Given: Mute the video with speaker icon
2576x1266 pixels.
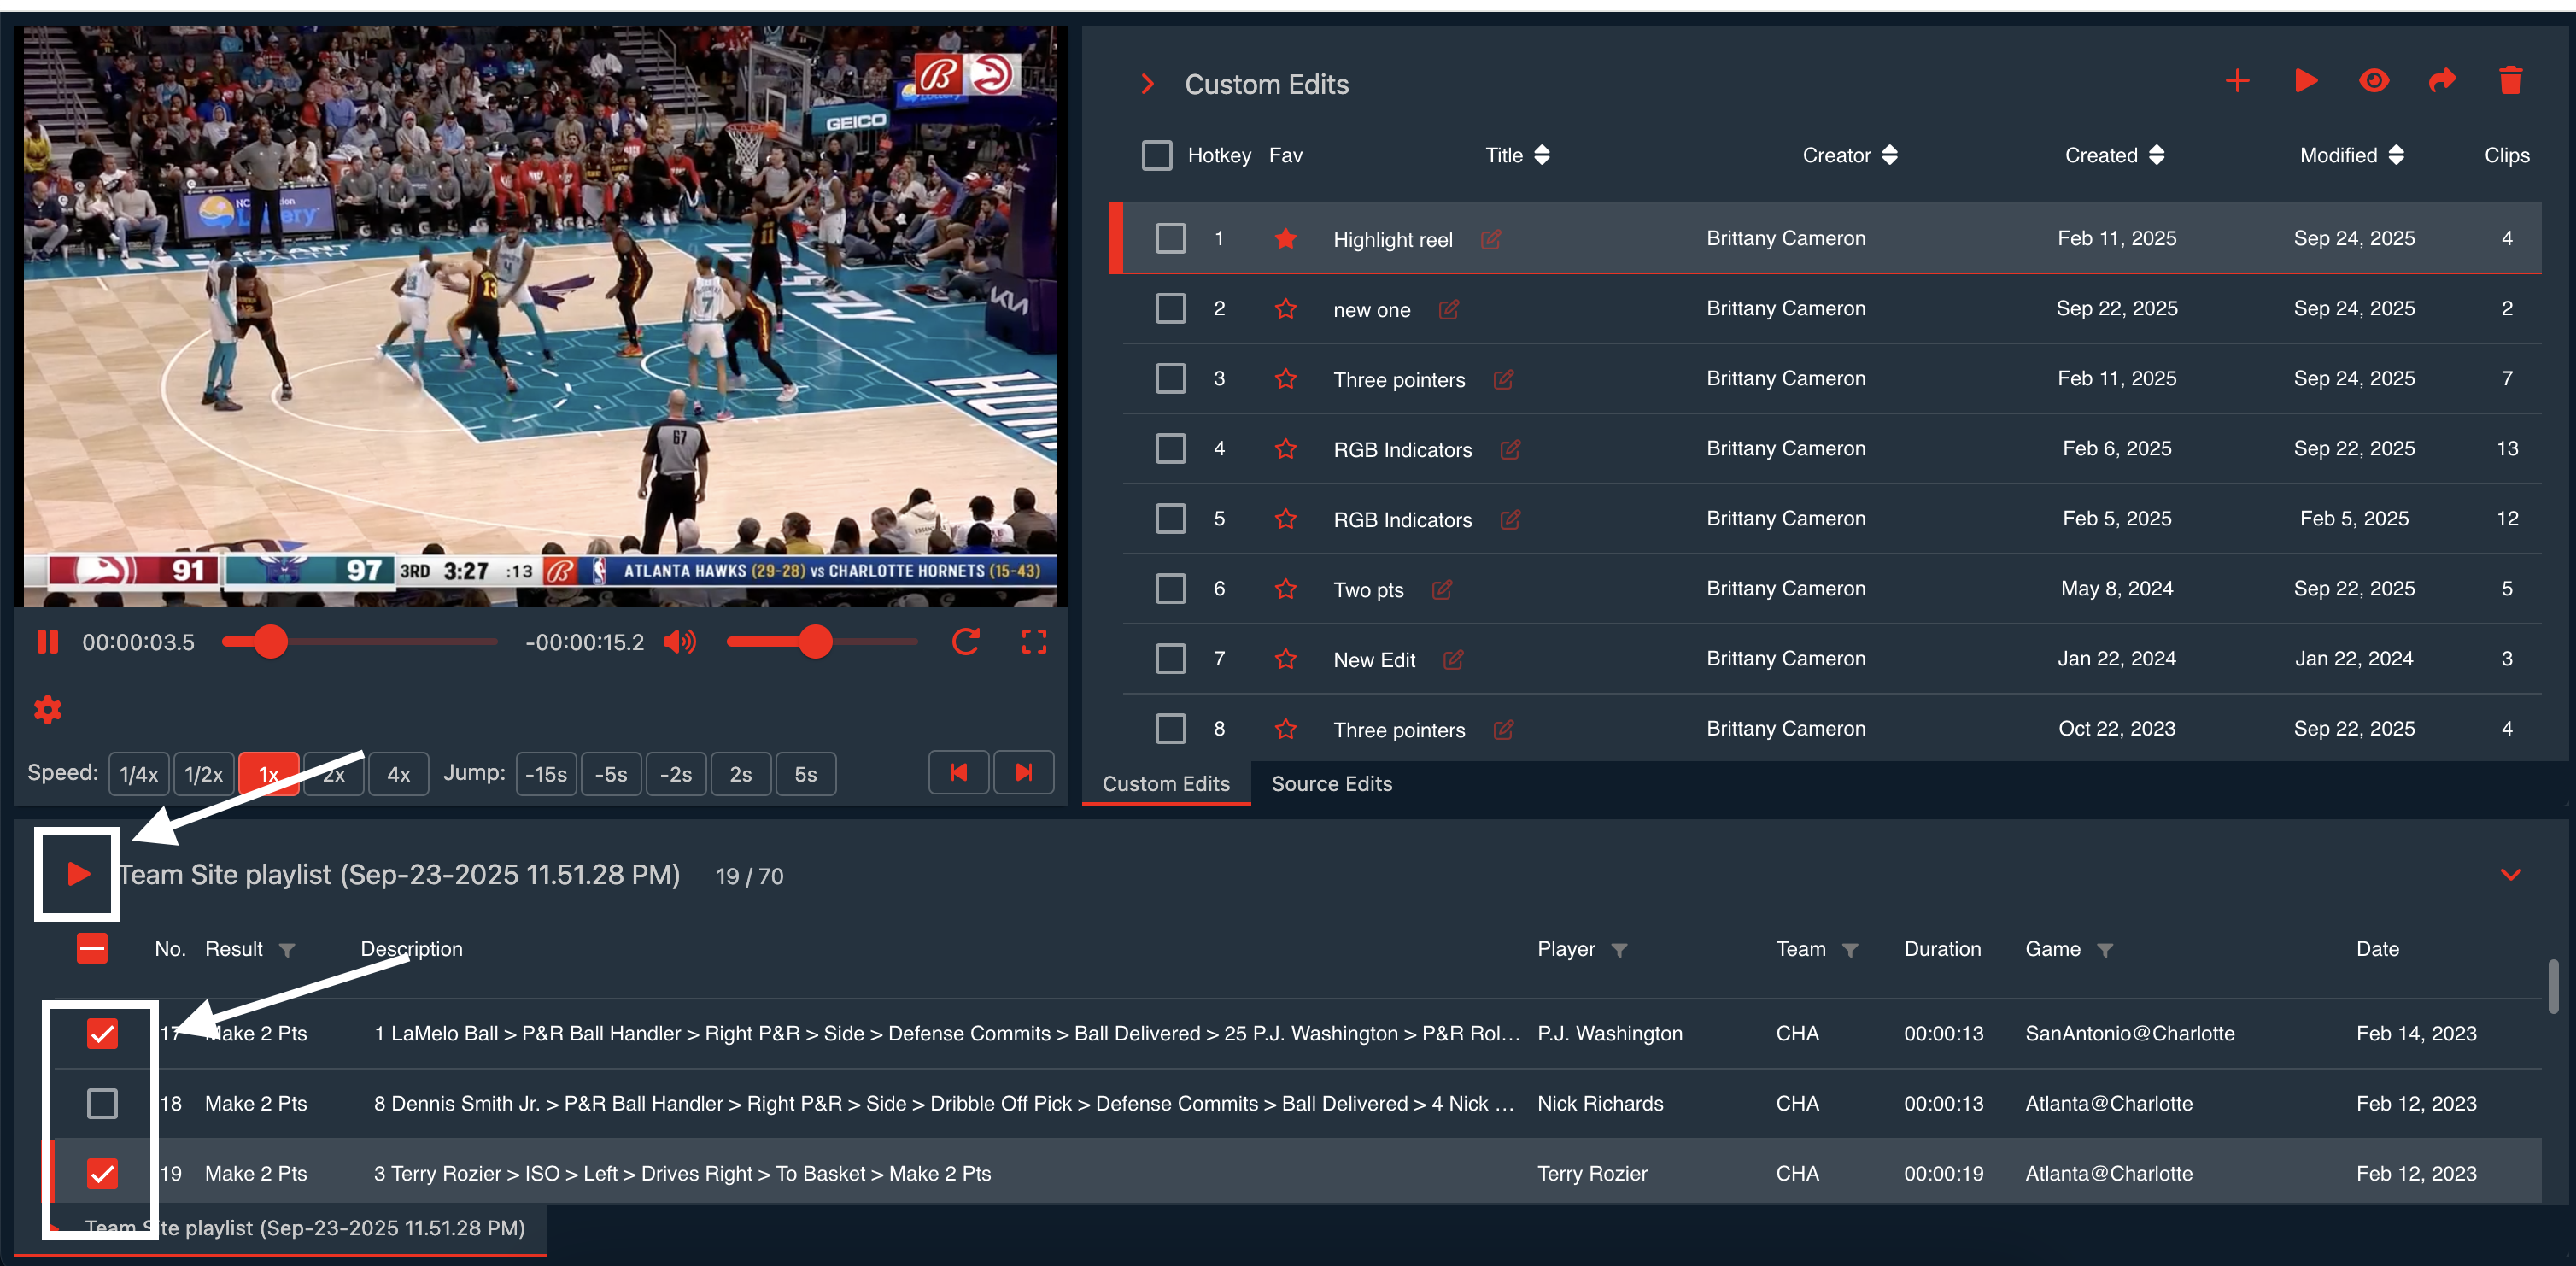Looking at the screenshot, I should click(x=680, y=641).
